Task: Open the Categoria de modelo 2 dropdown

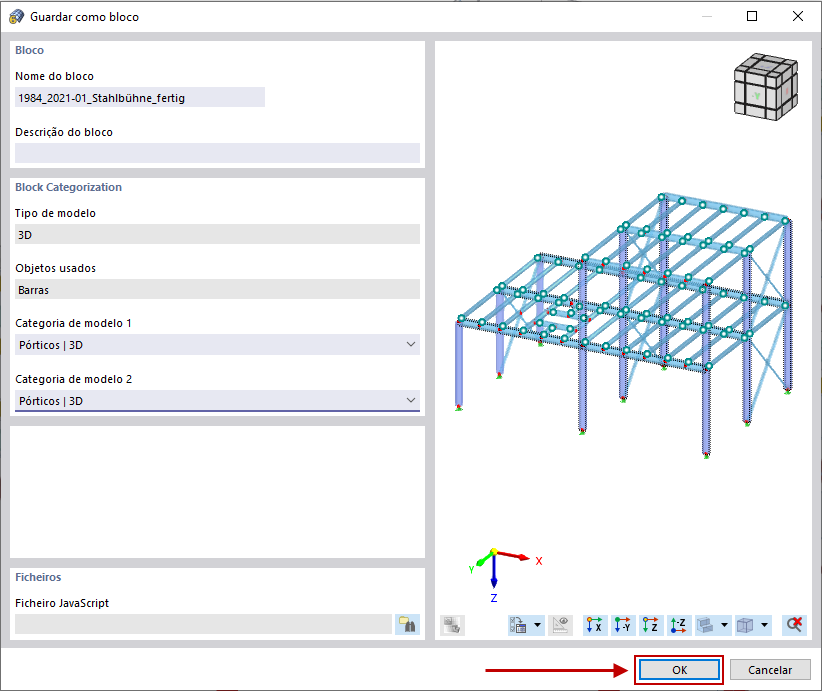Action: point(217,401)
